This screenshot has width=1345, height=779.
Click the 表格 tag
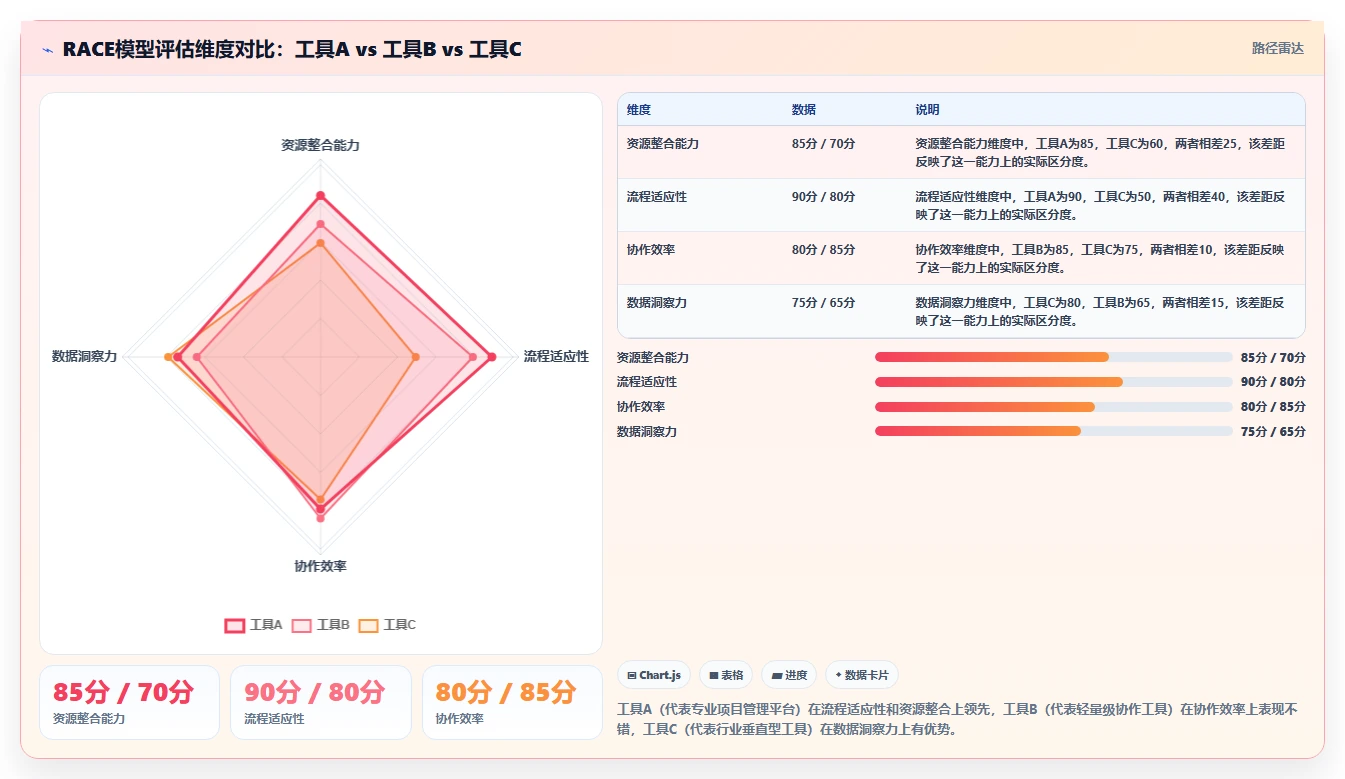[726, 675]
